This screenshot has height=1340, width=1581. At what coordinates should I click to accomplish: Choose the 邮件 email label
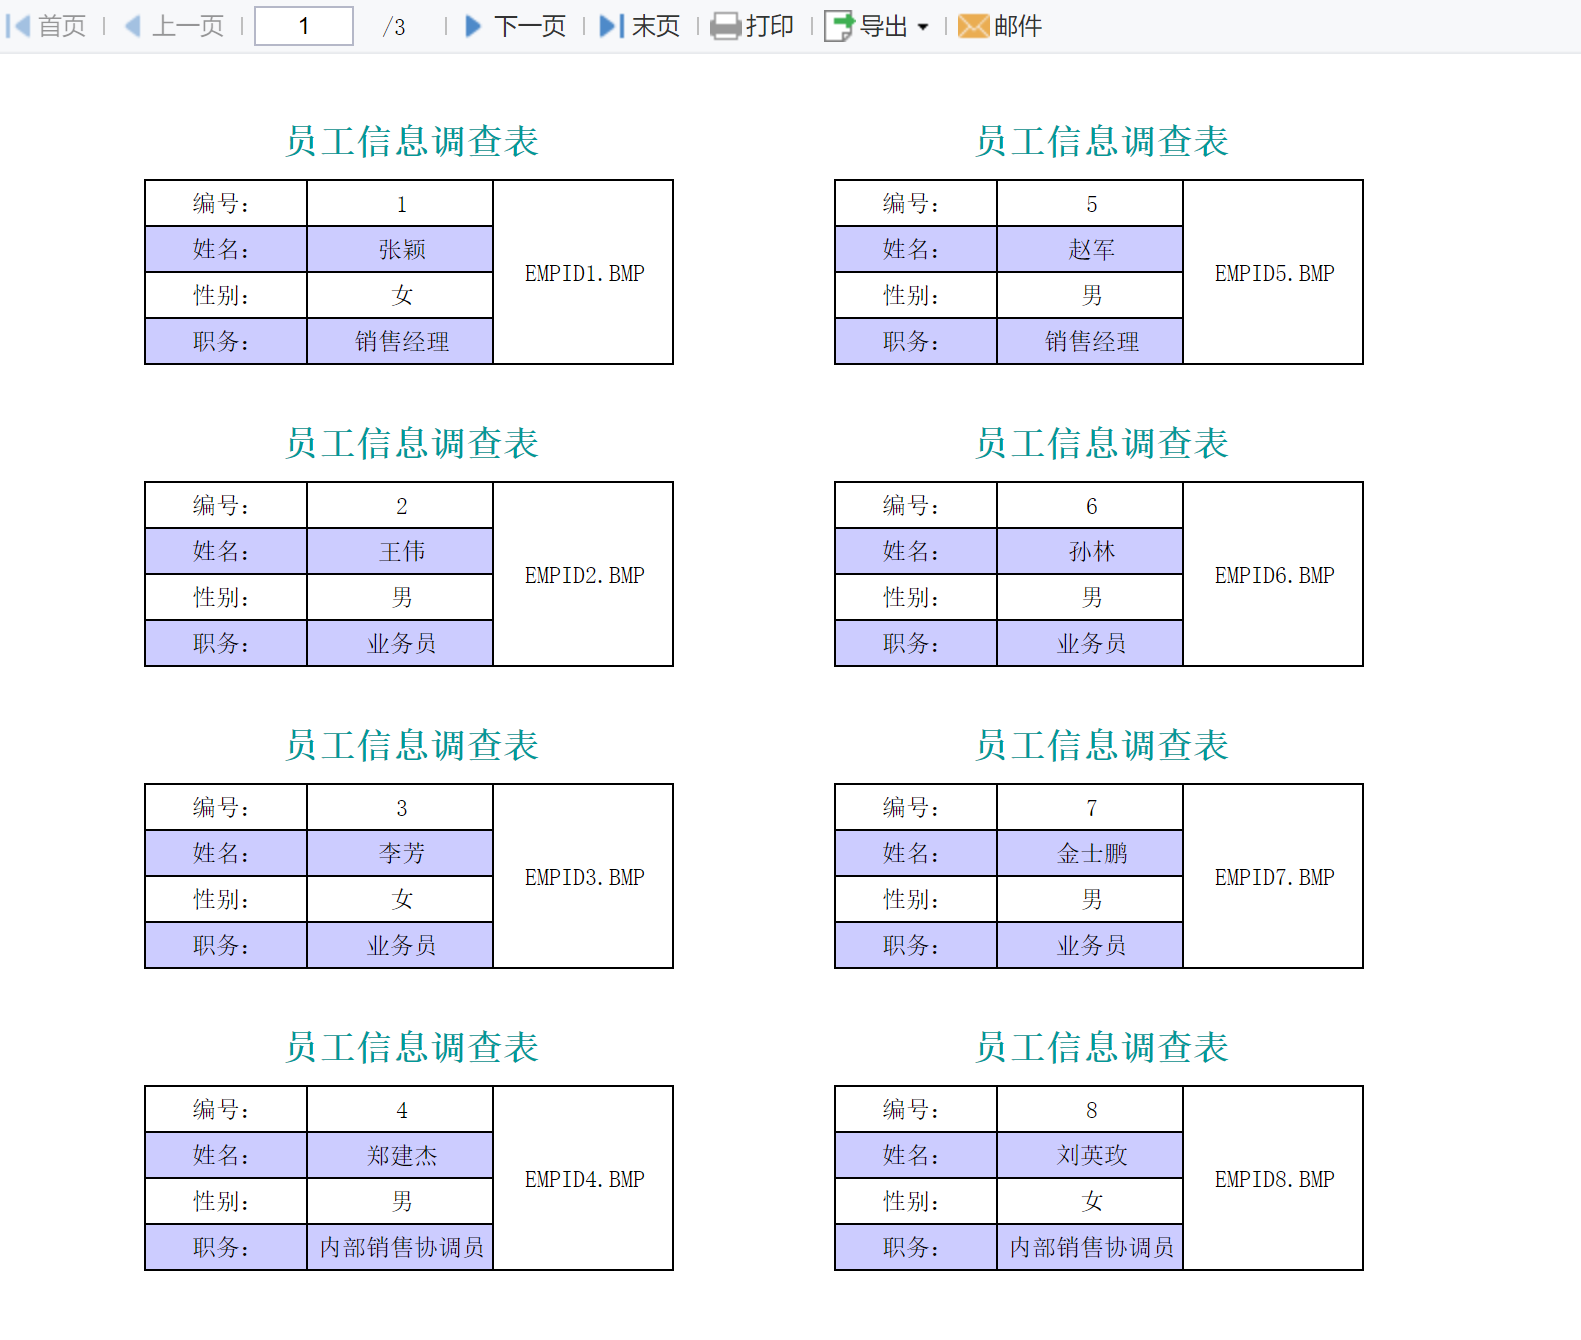[x=1018, y=26]
